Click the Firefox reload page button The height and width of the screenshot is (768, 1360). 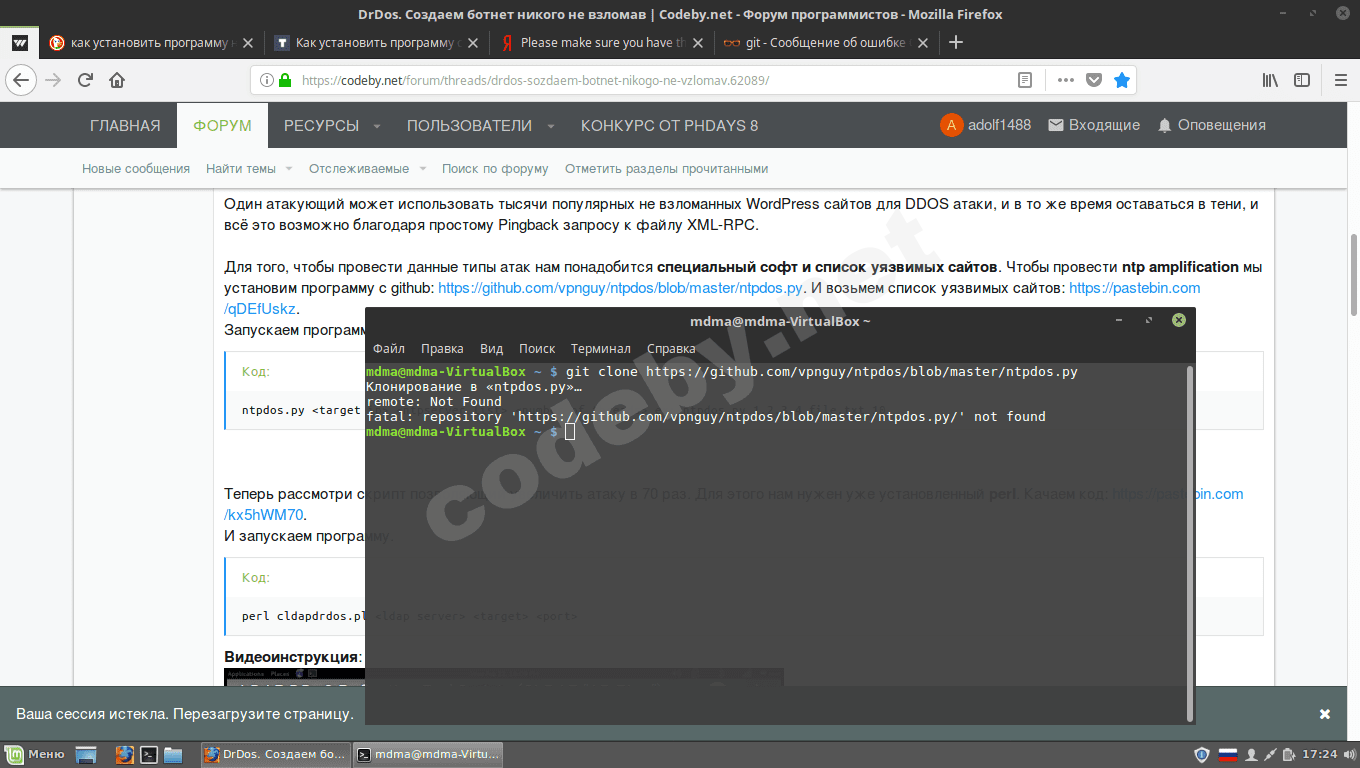(x=86, y=80)
